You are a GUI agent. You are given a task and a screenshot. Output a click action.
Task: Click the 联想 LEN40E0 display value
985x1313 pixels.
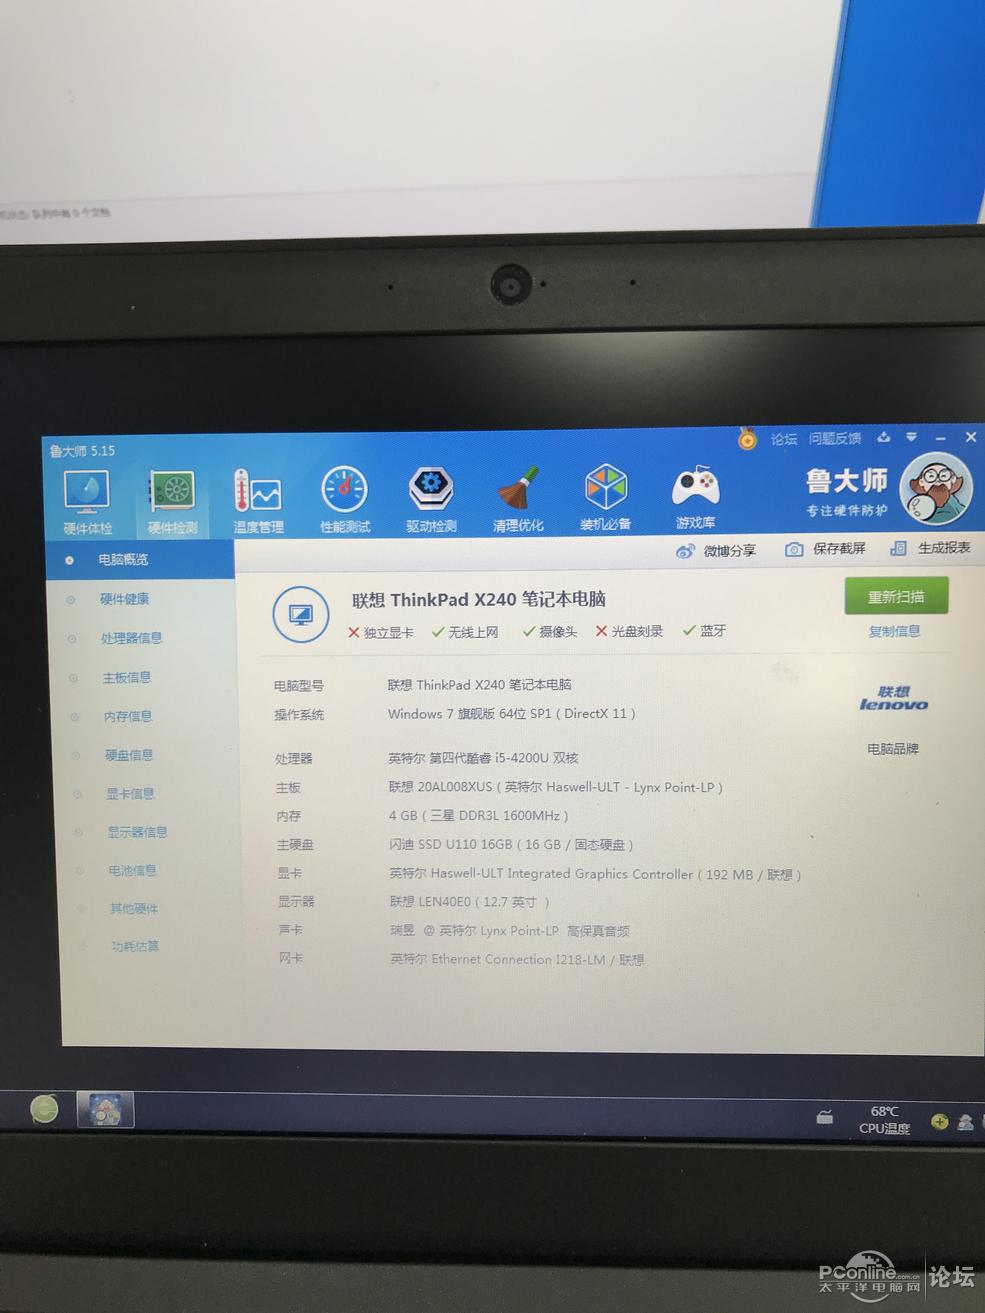(469, 902)
